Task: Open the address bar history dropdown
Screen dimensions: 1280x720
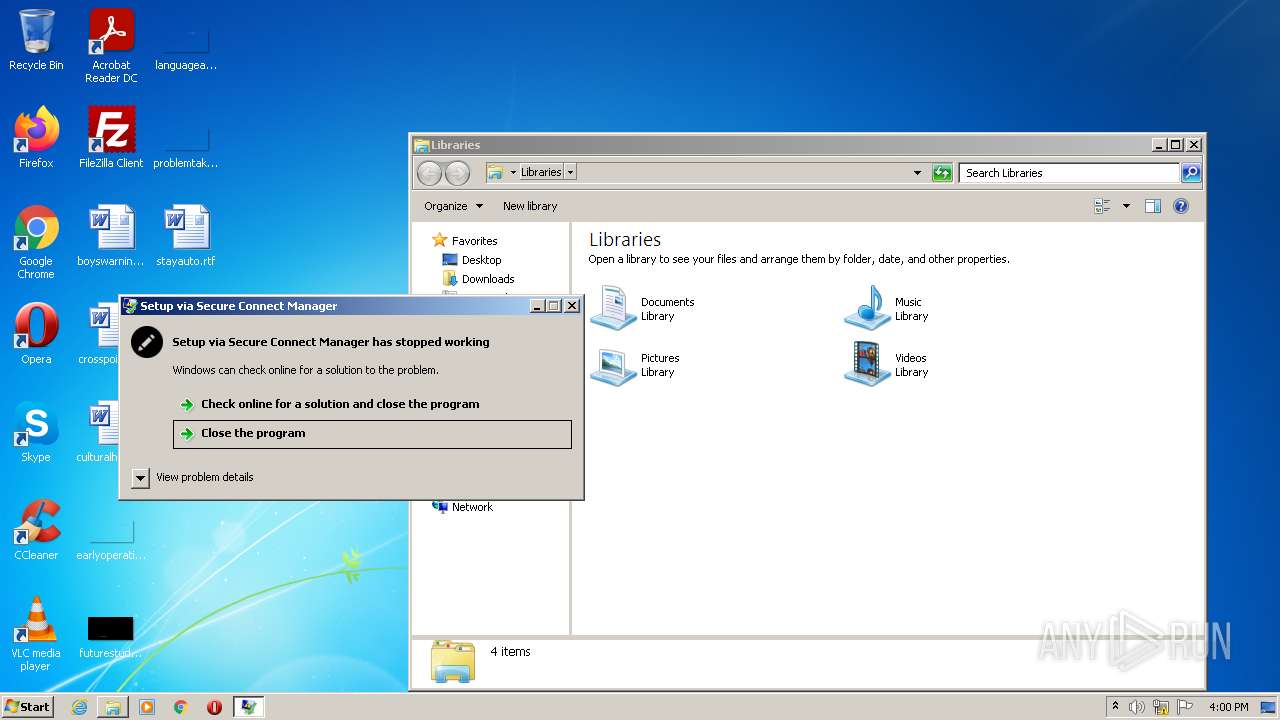Action: coord(917,173)
